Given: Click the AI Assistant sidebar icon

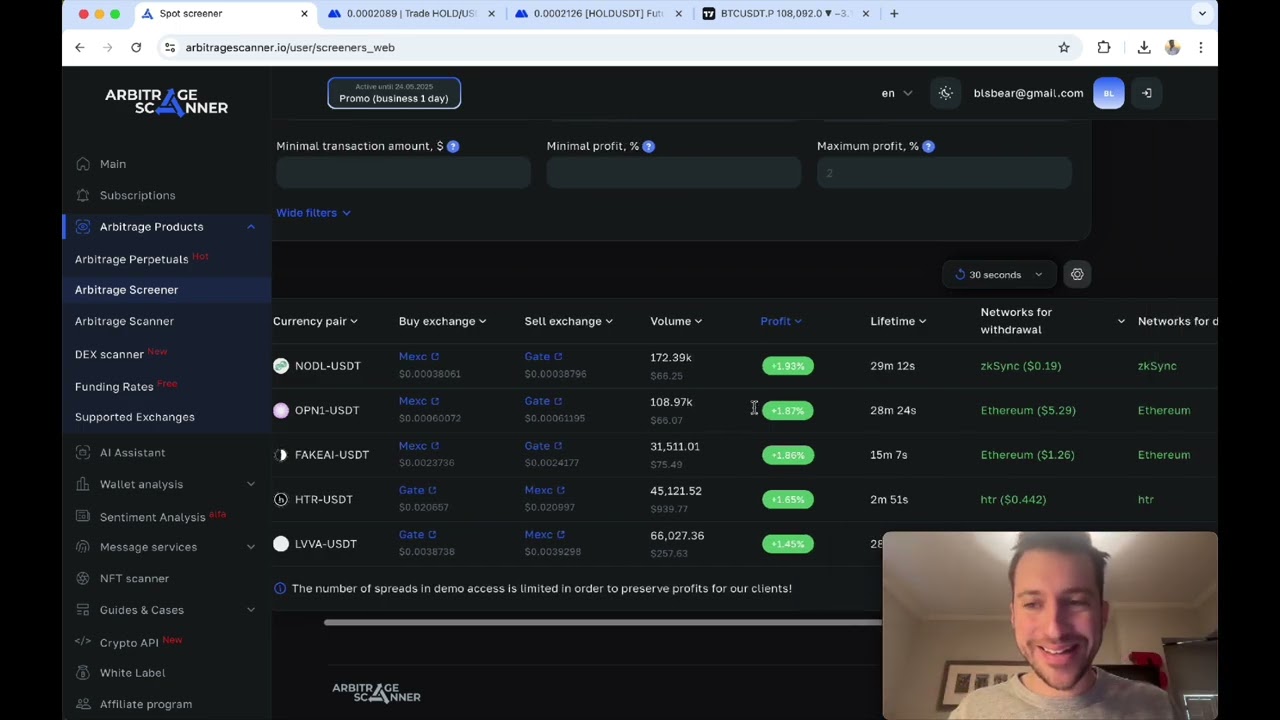Looking at the screenshot, I should pyautogui.click(x=83, y=453).
